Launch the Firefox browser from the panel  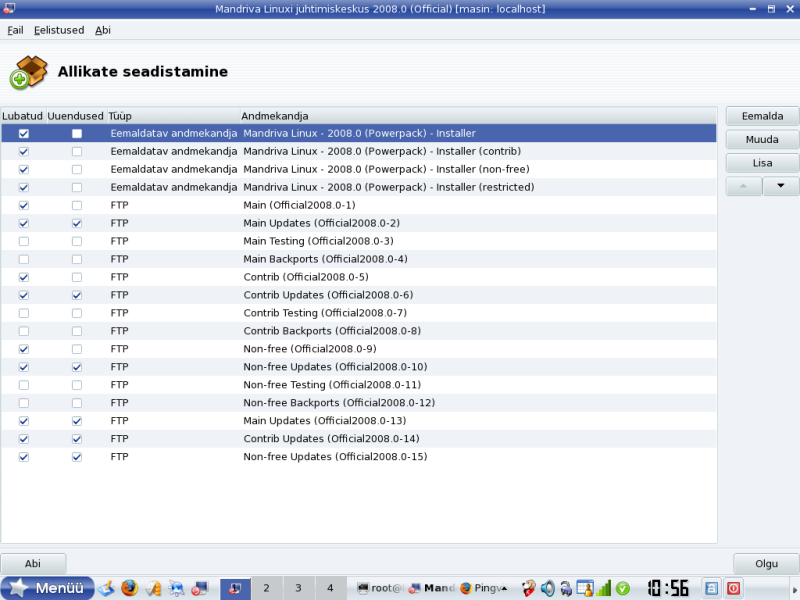coord(130,588)
